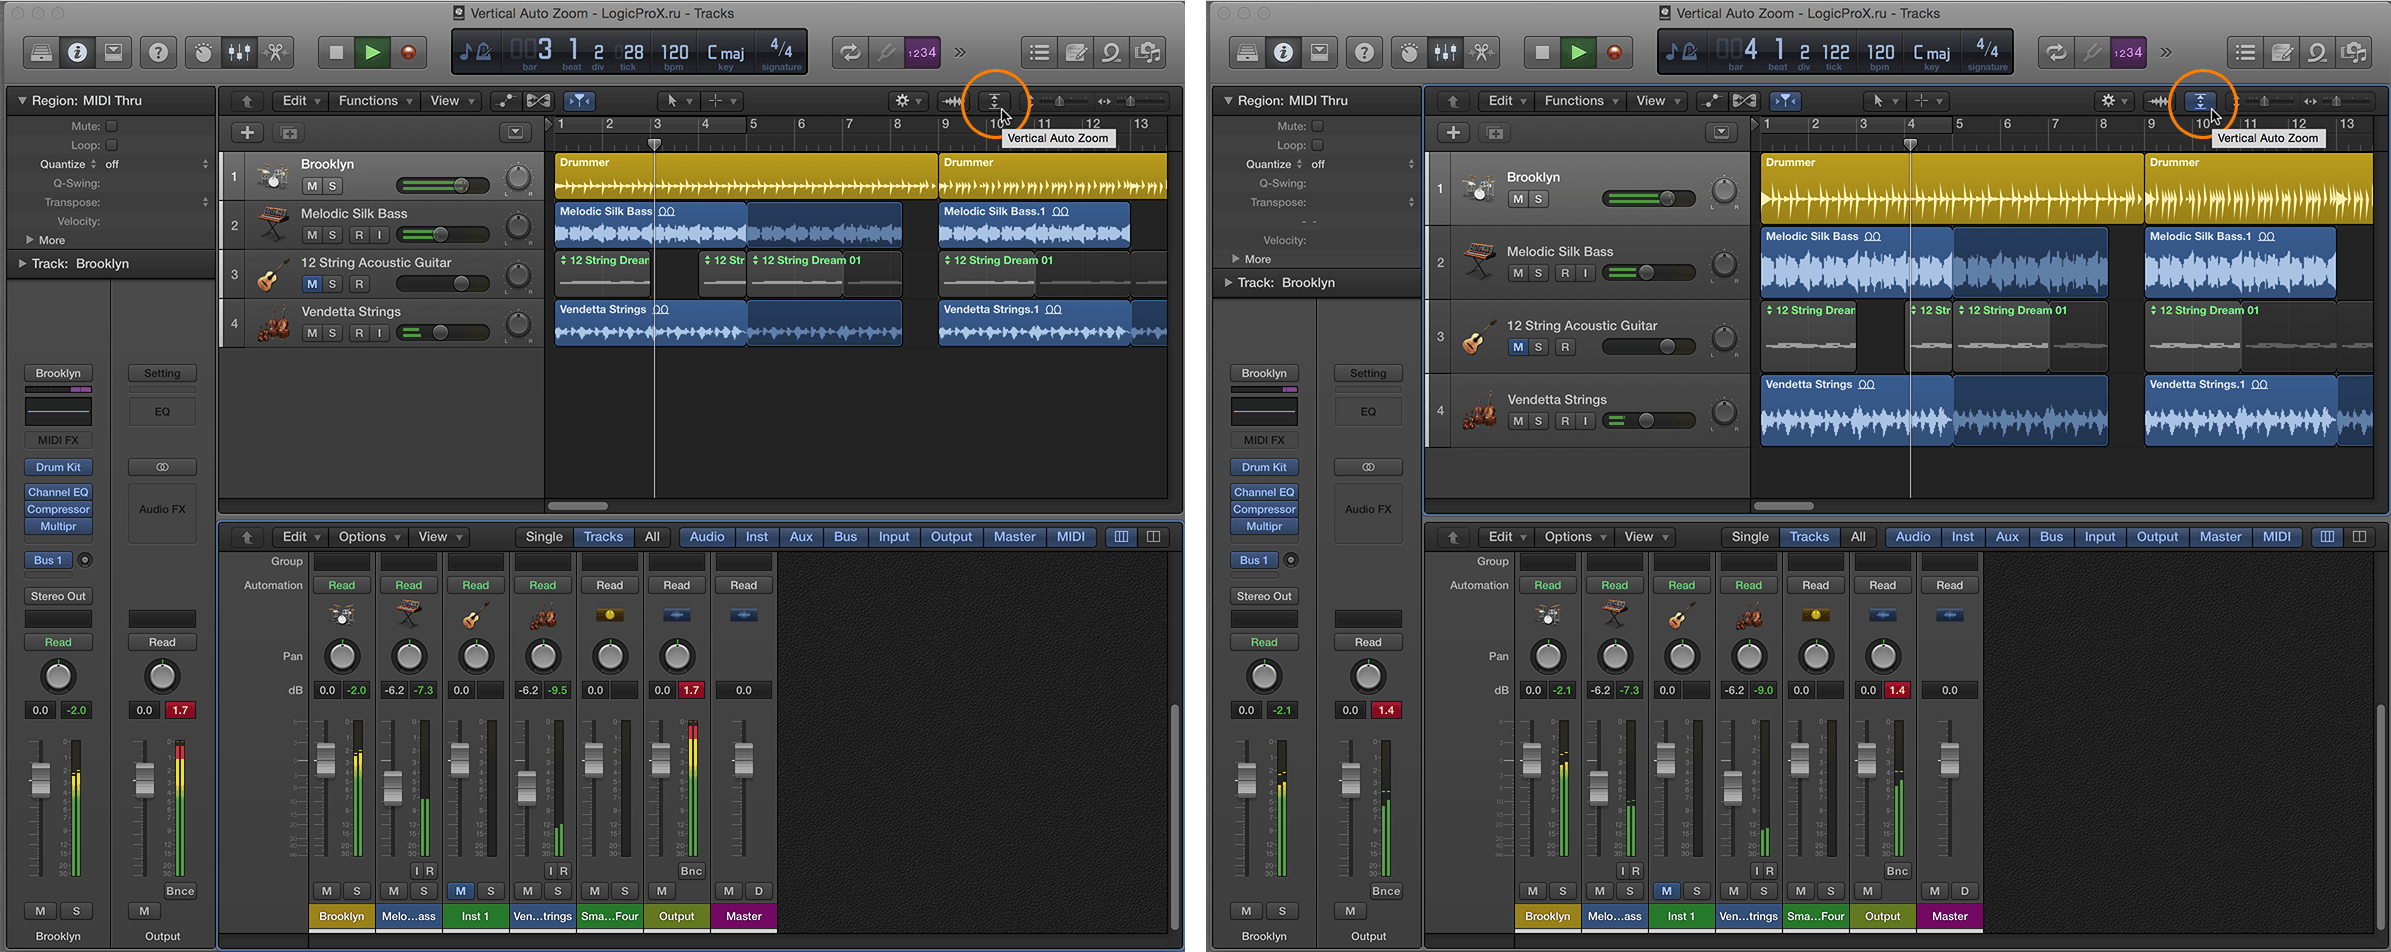Open the gear settings menu in the left Tracks area

(x=908, y=101)
